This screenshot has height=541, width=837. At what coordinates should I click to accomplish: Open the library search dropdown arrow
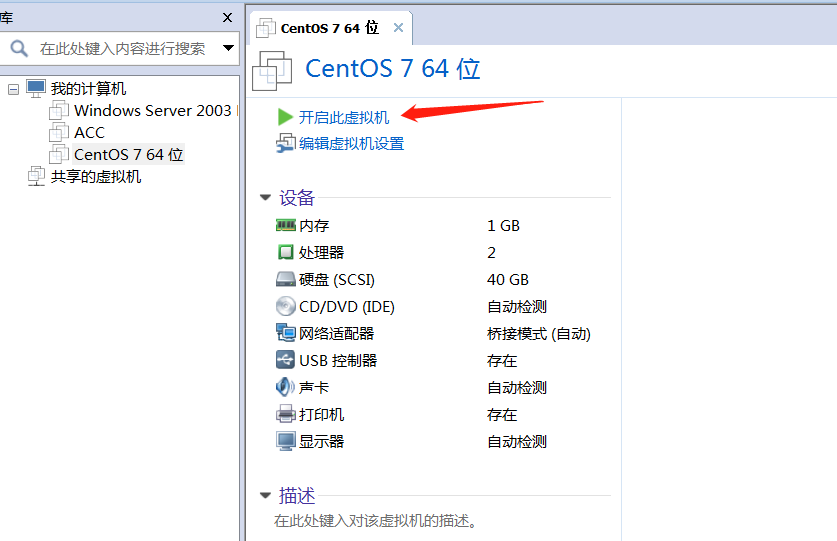click(x=228, y=48)
